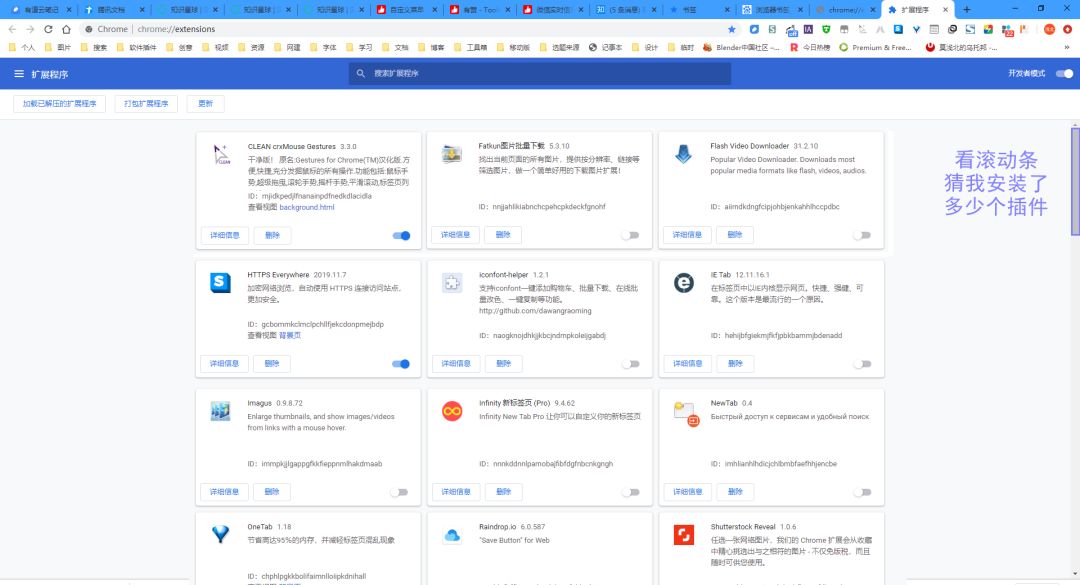This screenshot has height=585, width=1080.
Task: Disable CLEAN crxMouse Gestures extension
Action: (x=402, y=236)
